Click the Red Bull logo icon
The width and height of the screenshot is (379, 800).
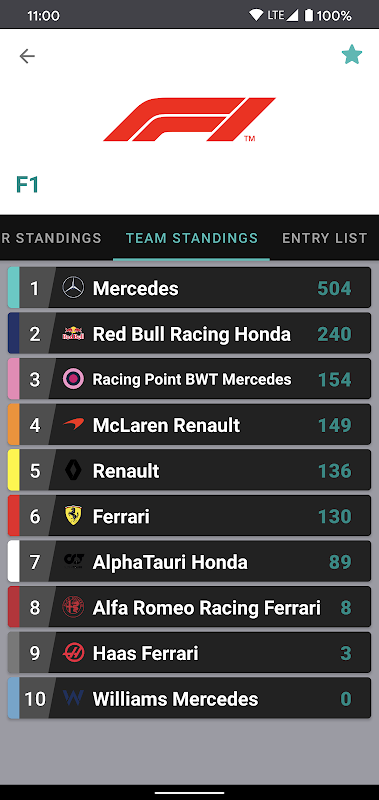pos(73,334)
